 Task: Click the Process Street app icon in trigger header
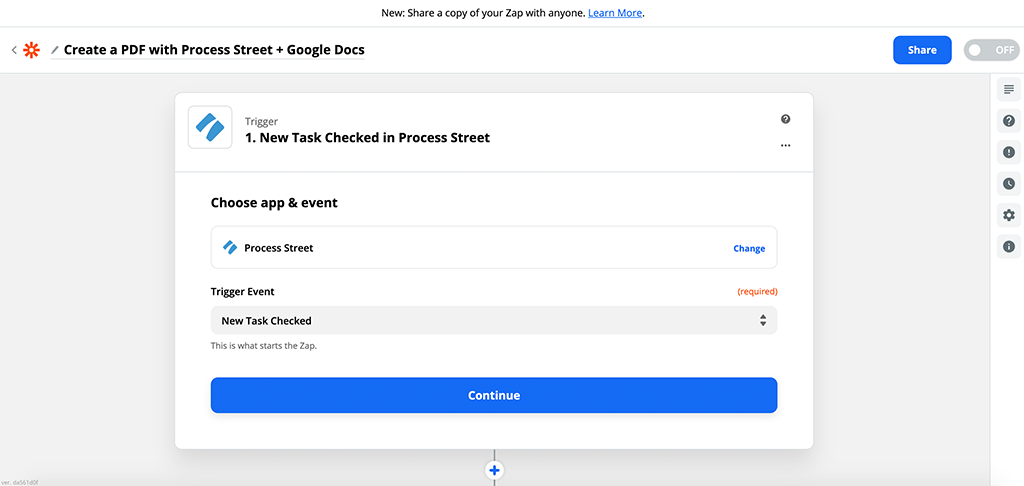(210, 127)
